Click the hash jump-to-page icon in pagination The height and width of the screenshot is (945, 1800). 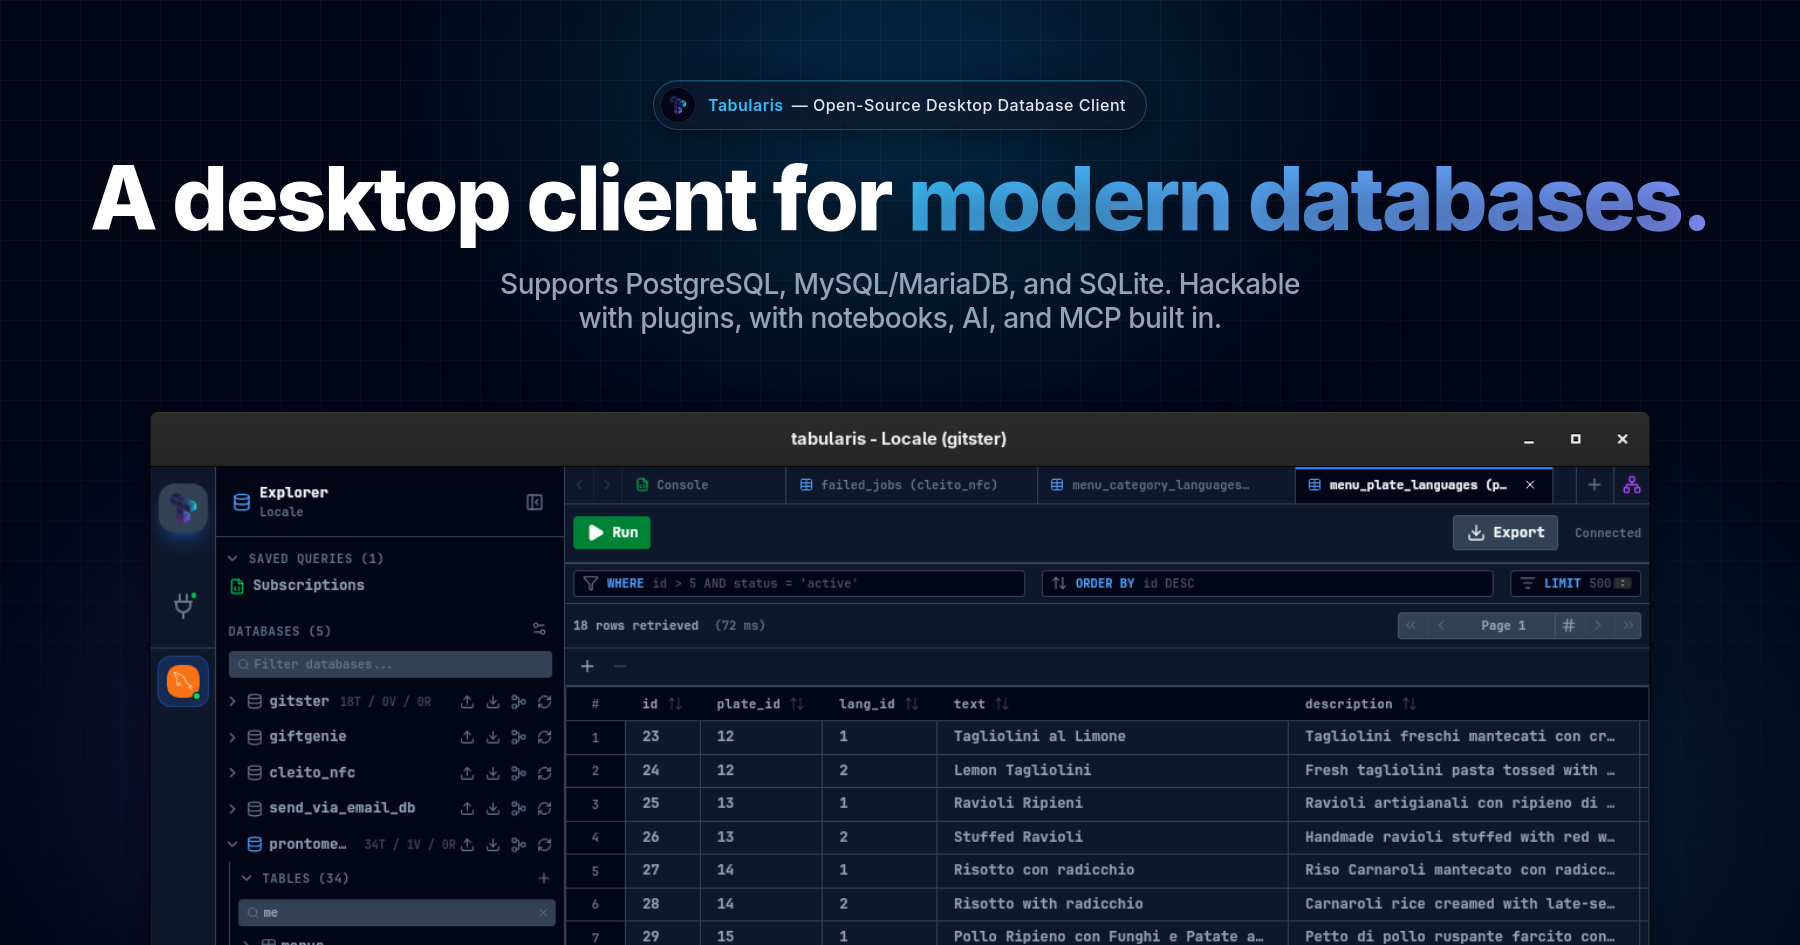(1569, 625)
